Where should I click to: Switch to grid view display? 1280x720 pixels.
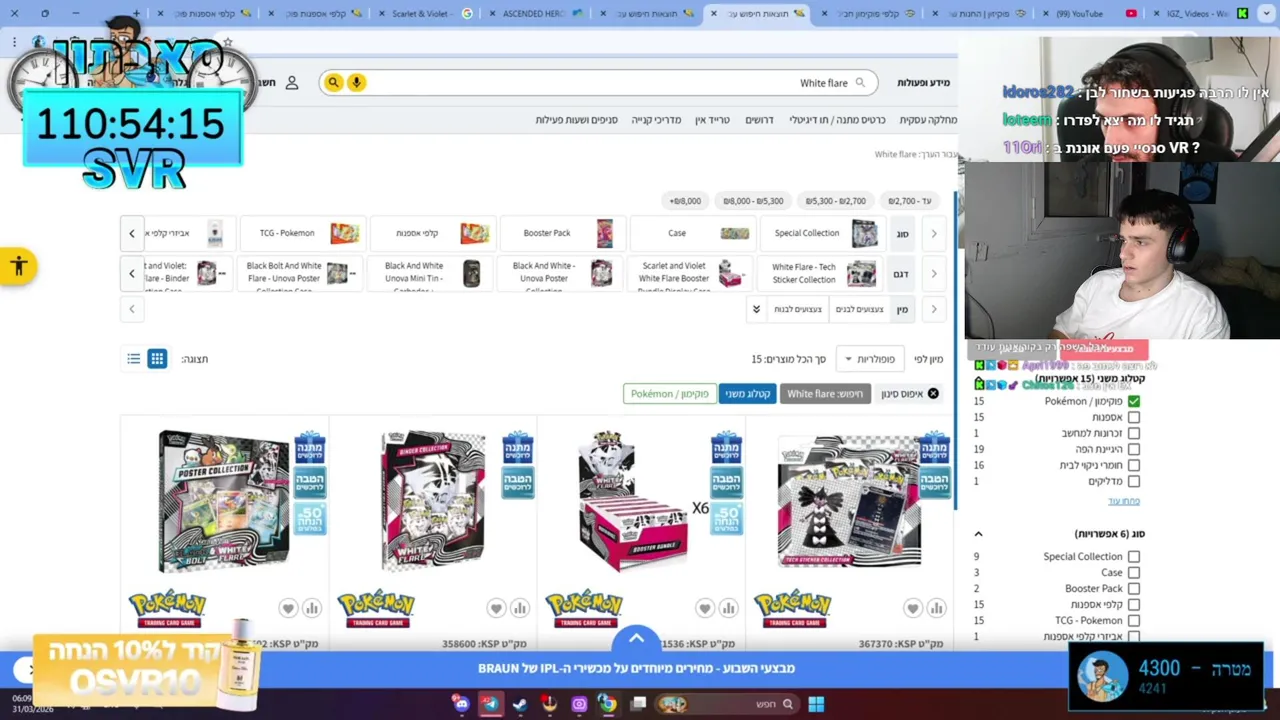(157, 359)
